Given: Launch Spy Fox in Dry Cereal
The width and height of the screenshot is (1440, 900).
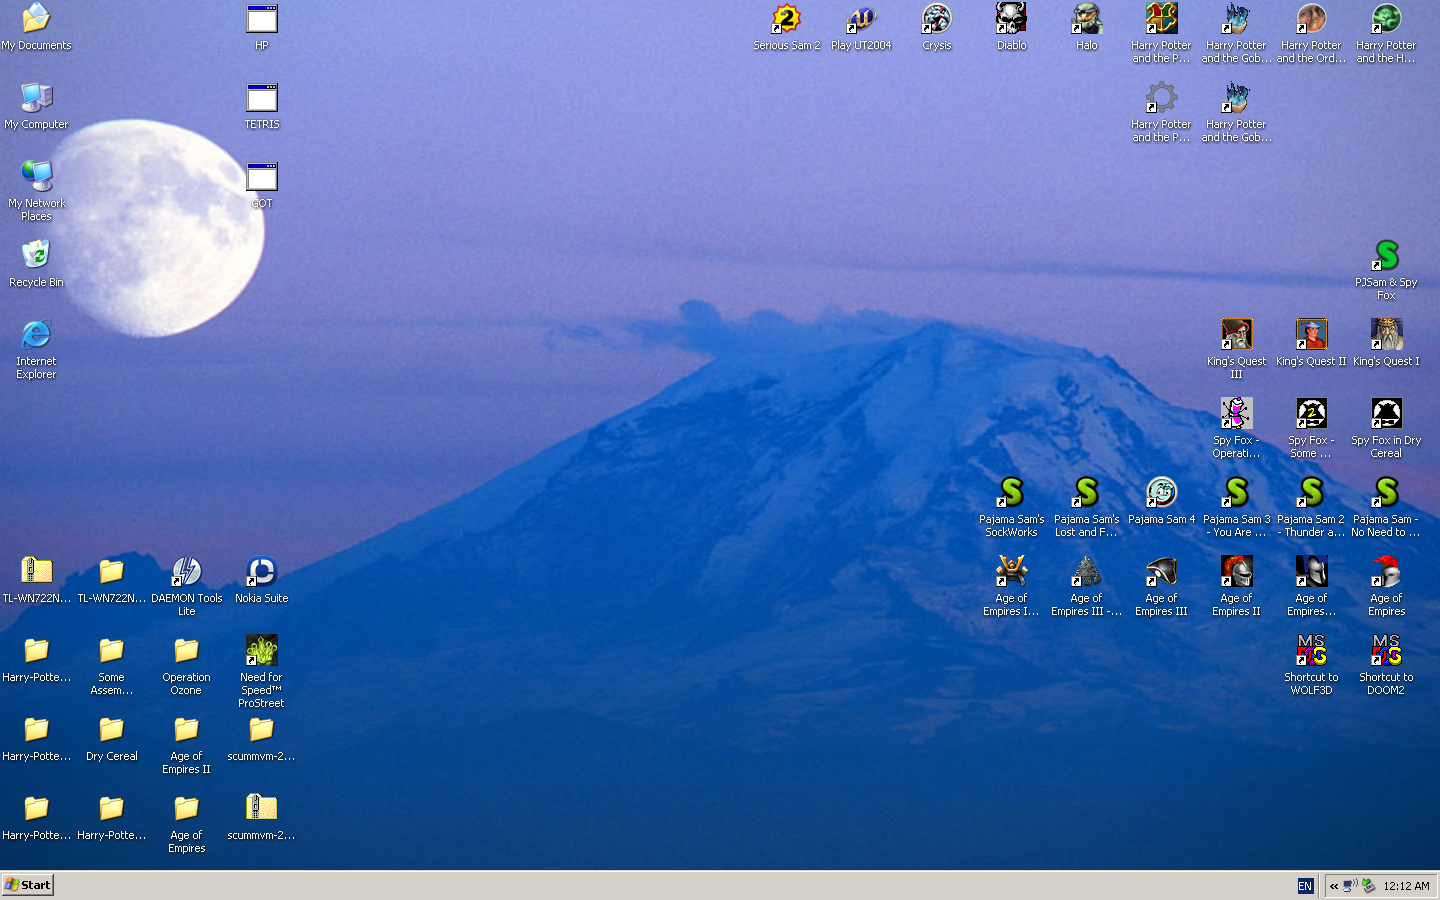Looking at the screenshot, I should [x=1386, y=427].
